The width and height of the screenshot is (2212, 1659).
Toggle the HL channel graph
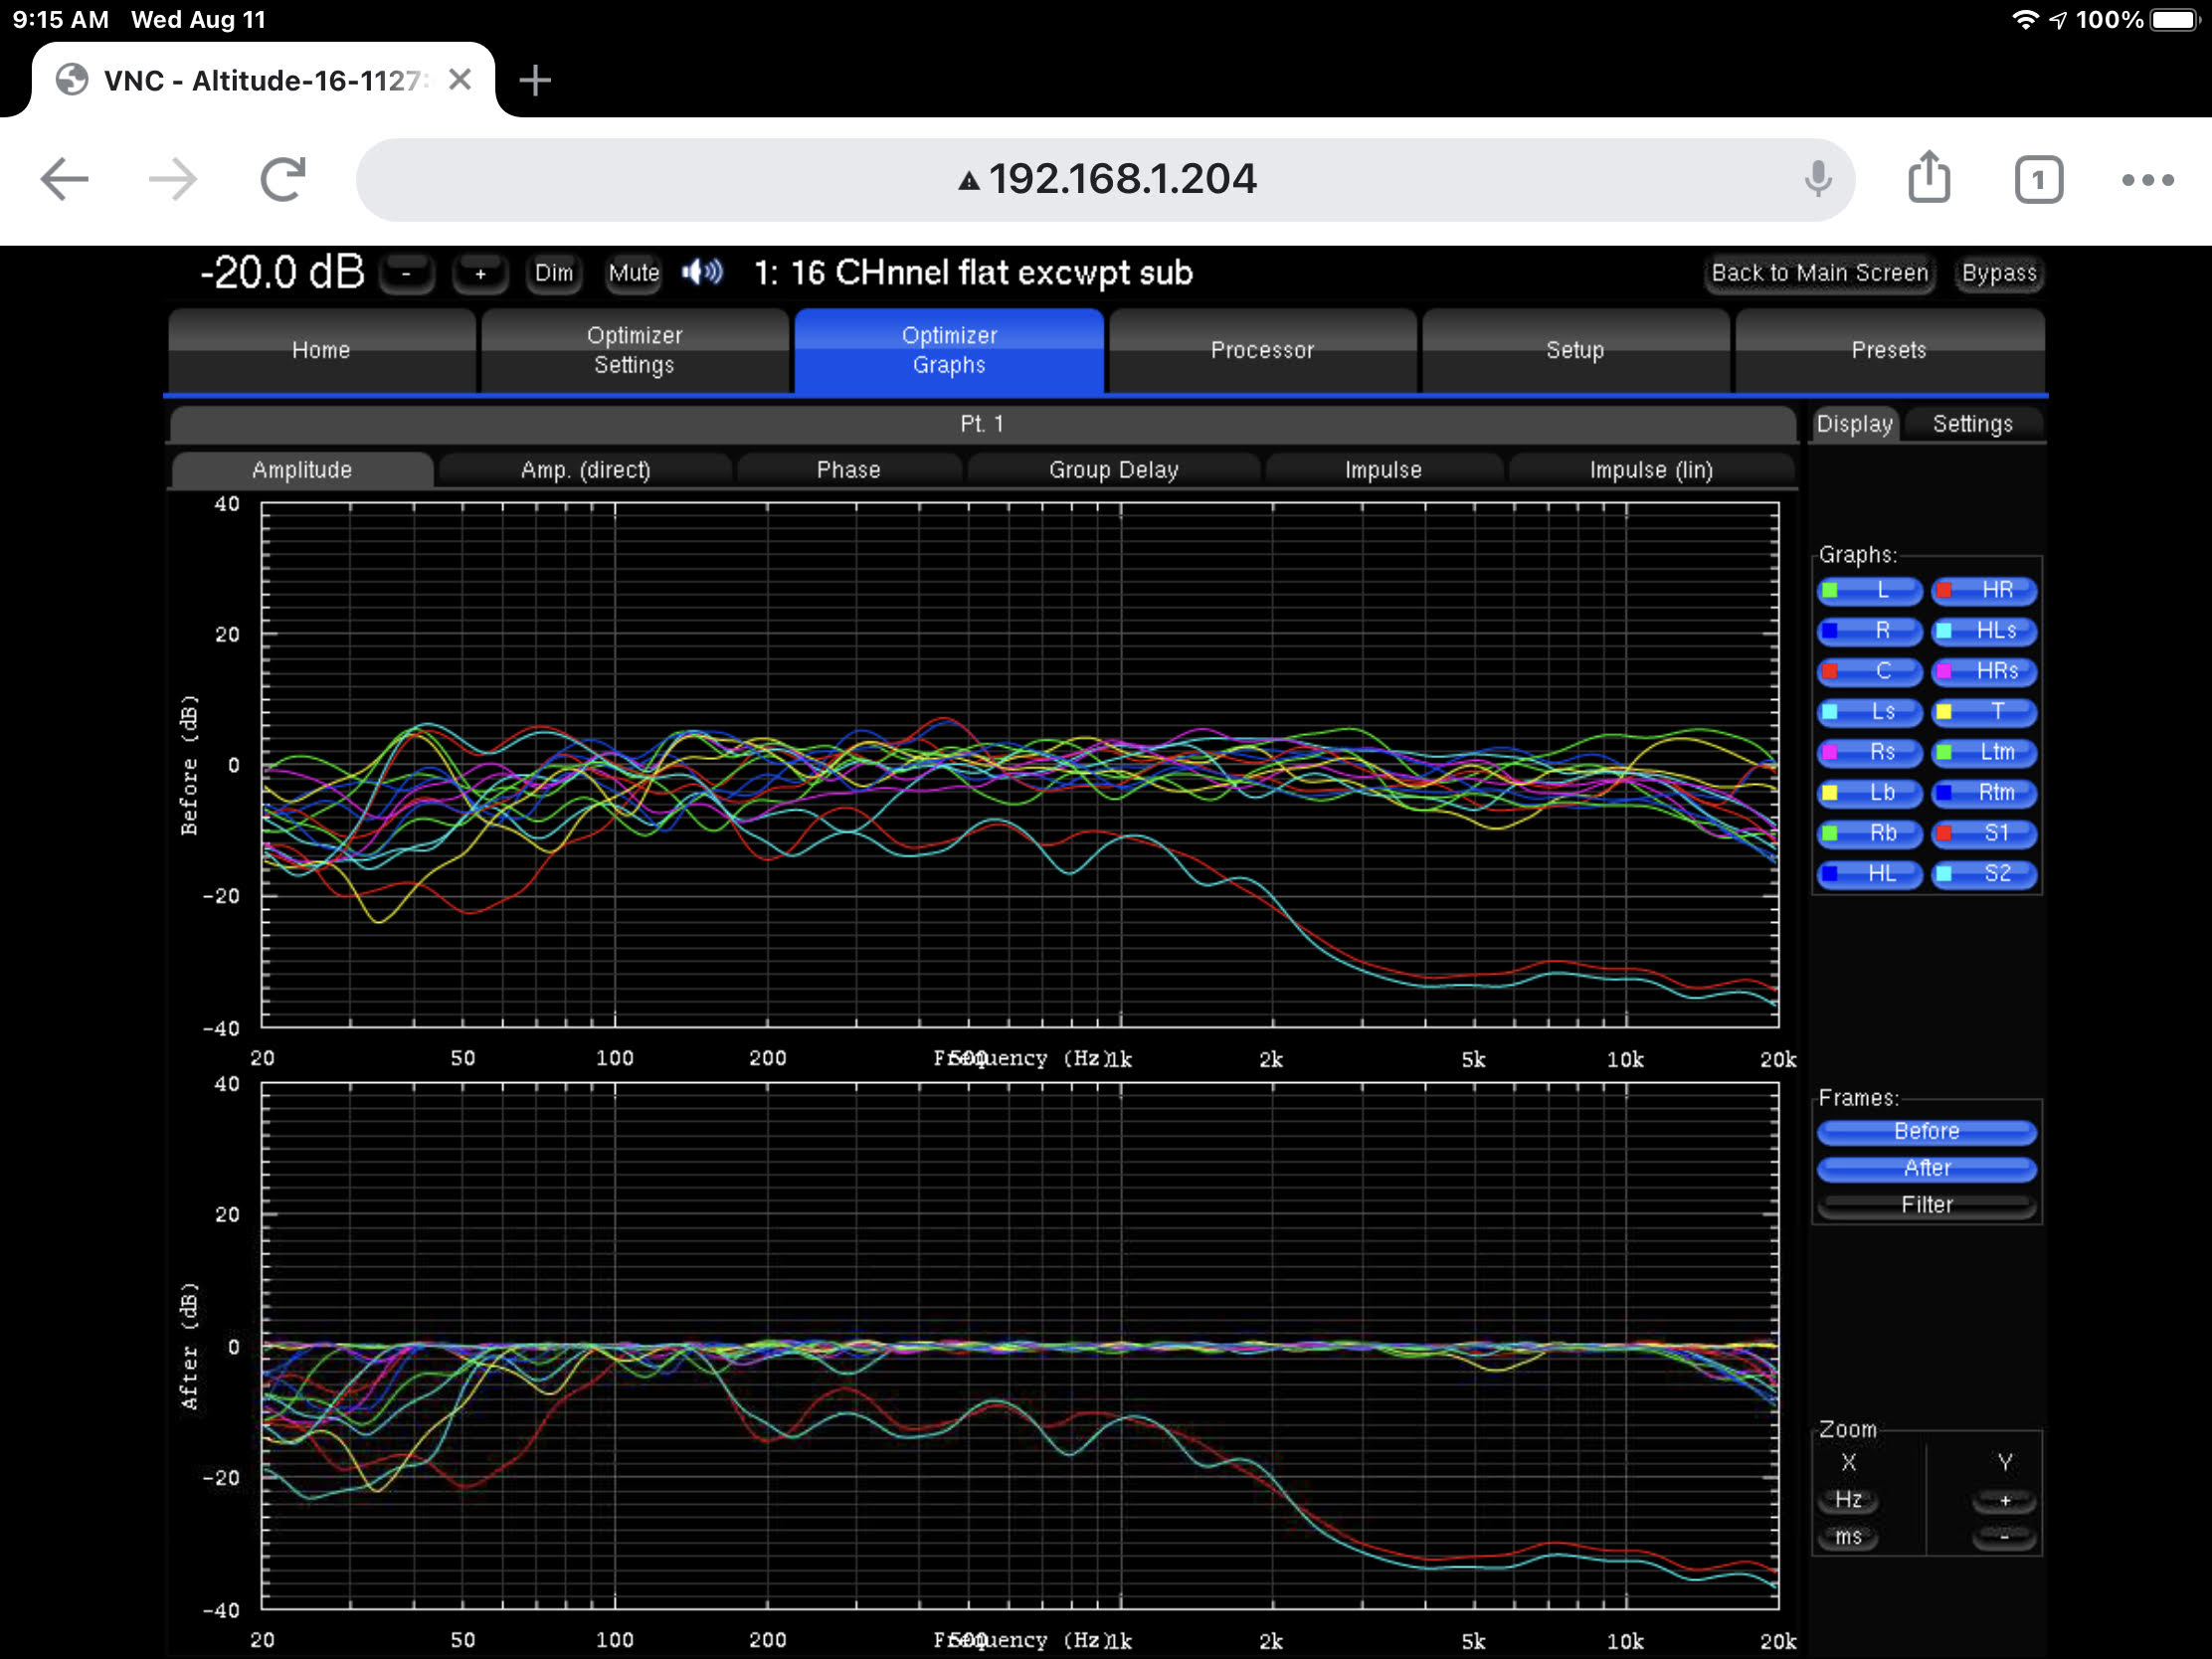pos(1869,874)
